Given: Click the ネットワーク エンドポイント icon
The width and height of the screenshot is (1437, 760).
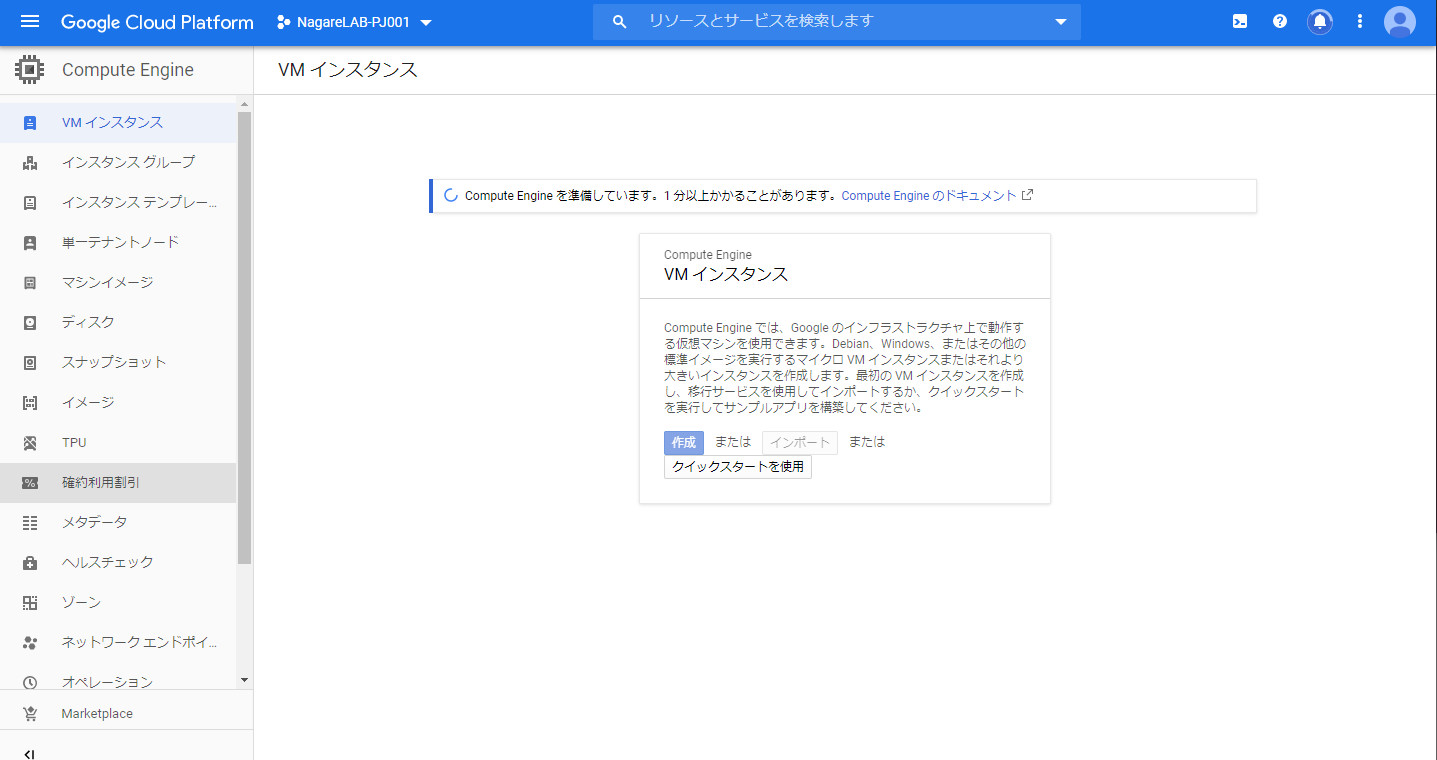Looking at the screenshot, I should pos(30,643).
